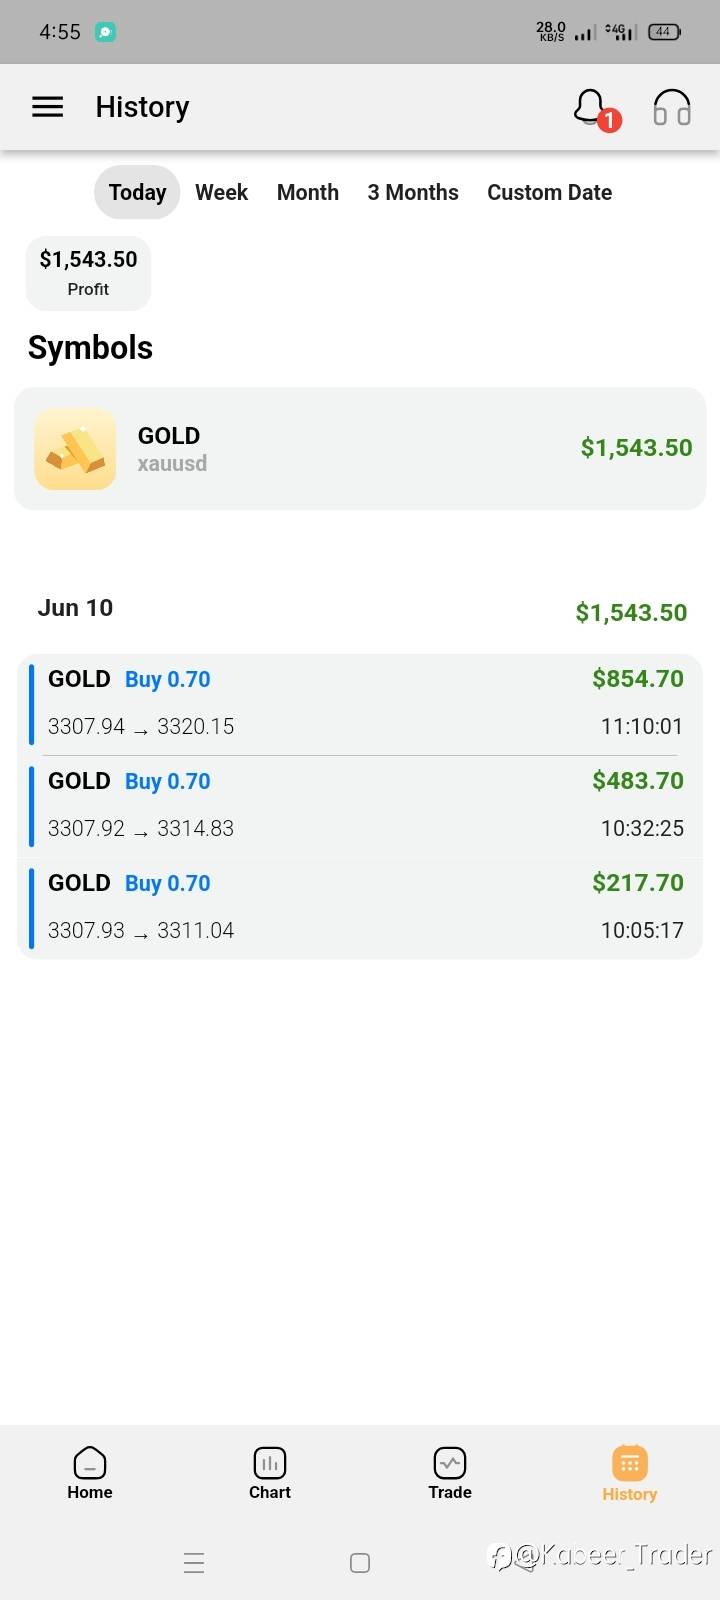Open customer support headset icon

pos(671,107)
